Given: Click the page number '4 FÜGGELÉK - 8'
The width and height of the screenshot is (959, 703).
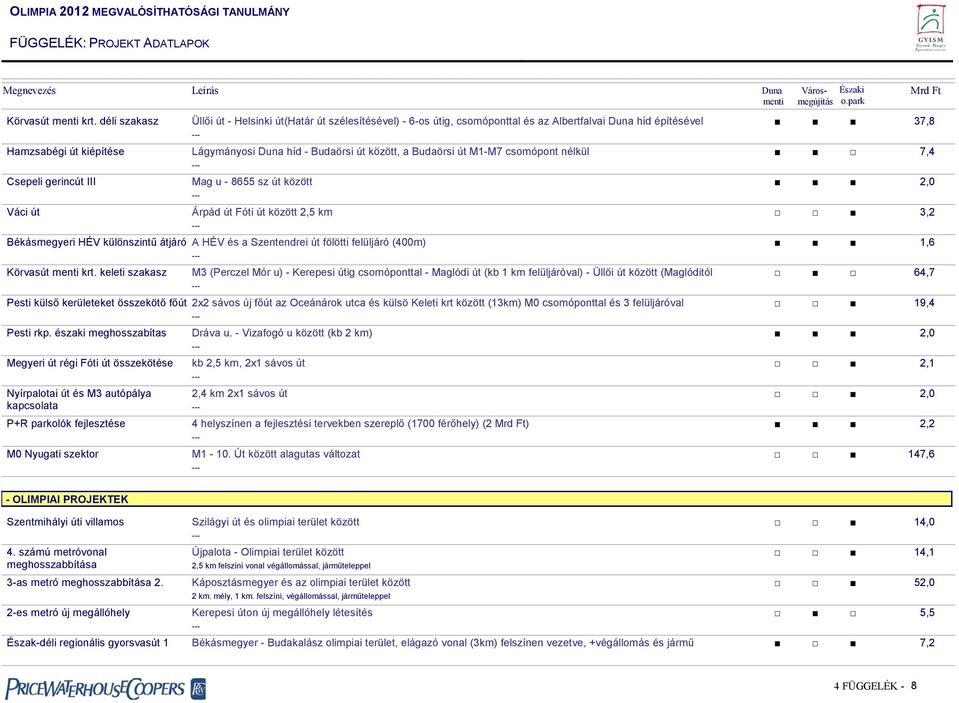Looking at the screenshot, I should pos(875,686).
